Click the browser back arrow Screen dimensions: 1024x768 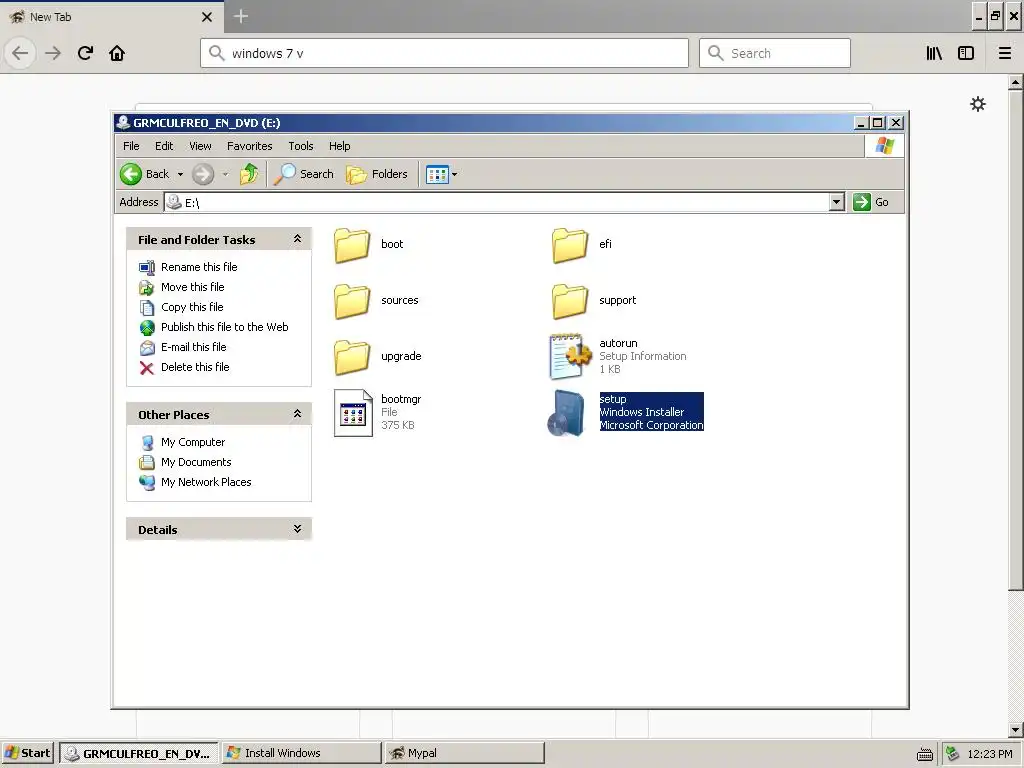(x=20, y=53)
